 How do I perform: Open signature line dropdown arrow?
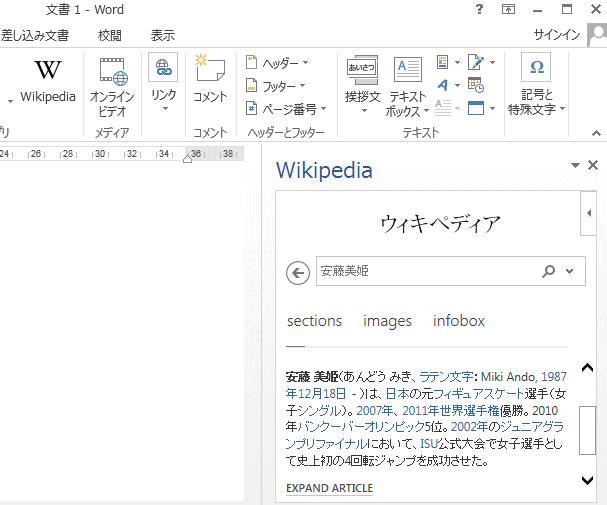(x=492, y=62)
